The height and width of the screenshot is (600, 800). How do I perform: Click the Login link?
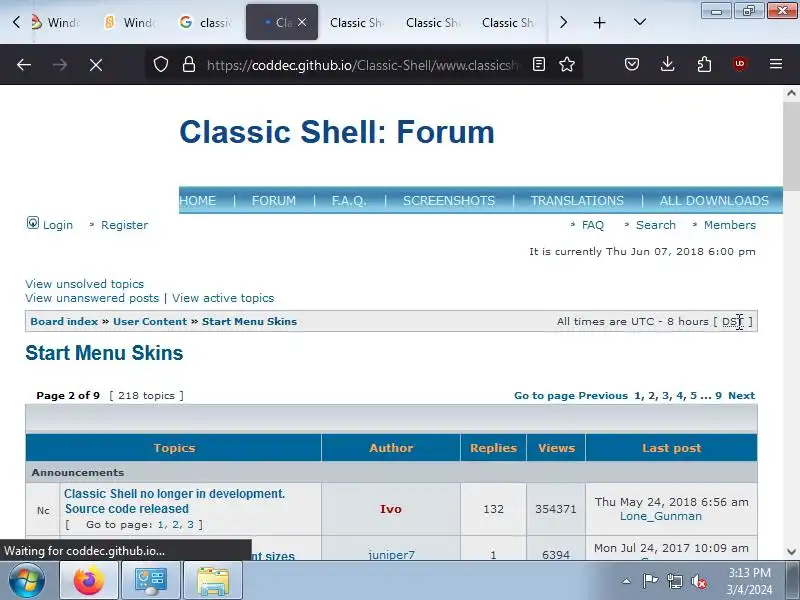tap(58, 225)
